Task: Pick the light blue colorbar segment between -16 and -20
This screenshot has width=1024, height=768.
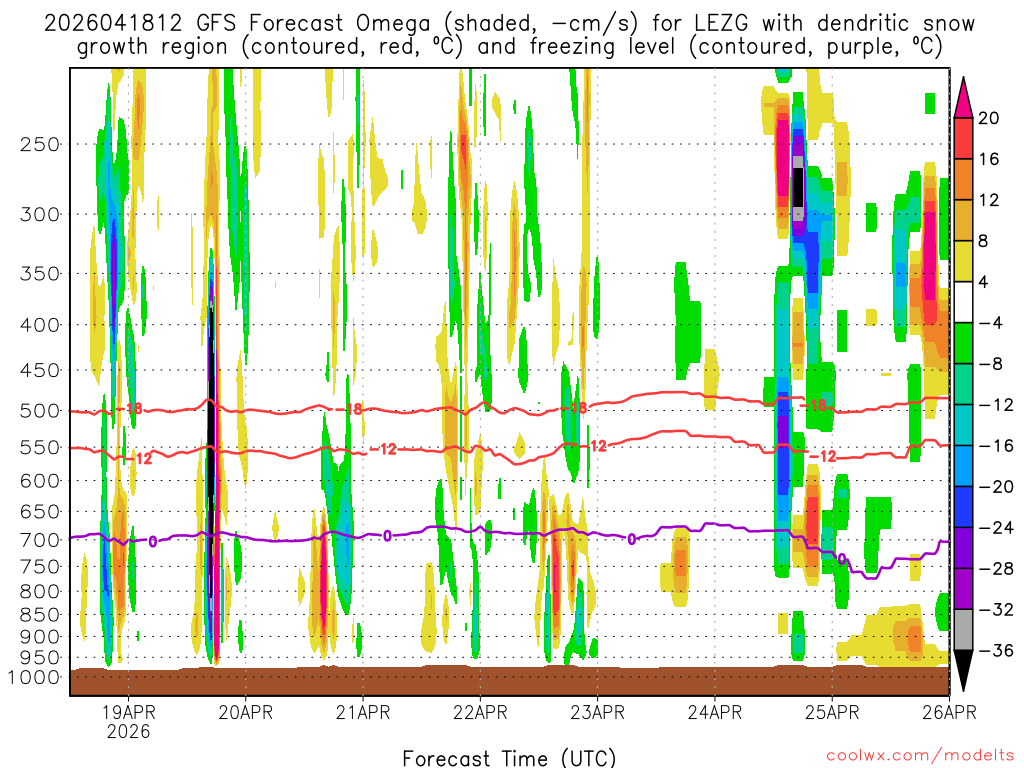Action: coord(963,466)
